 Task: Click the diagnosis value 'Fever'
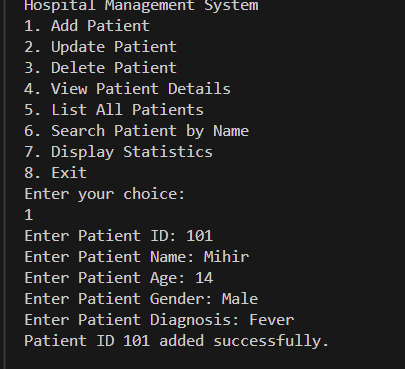[272, 320]
